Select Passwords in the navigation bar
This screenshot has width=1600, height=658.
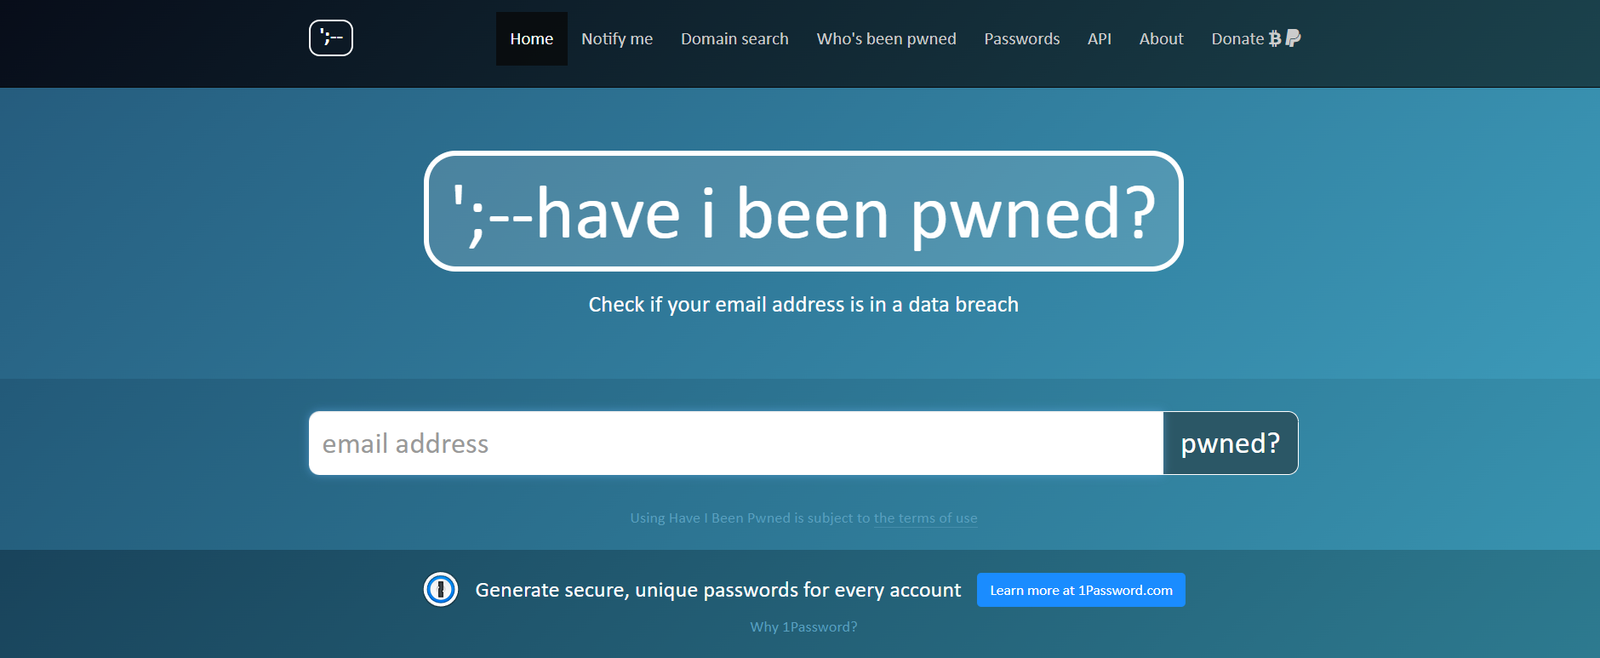coord(1022,39)
